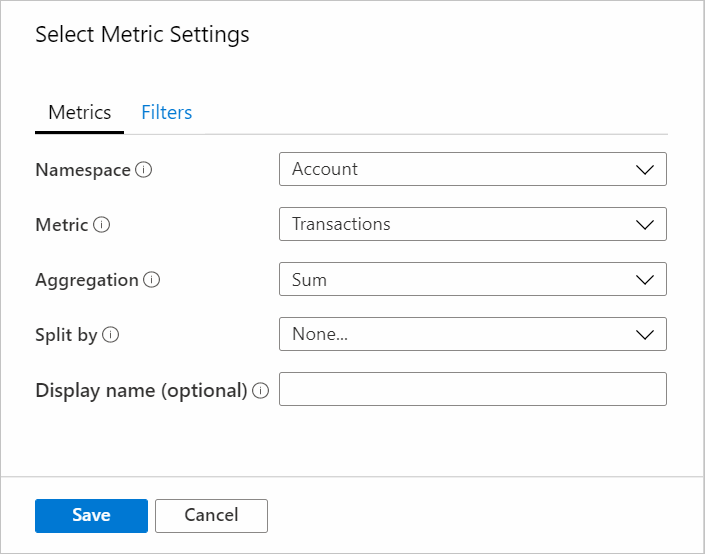Select the Metrics tab

80,113
